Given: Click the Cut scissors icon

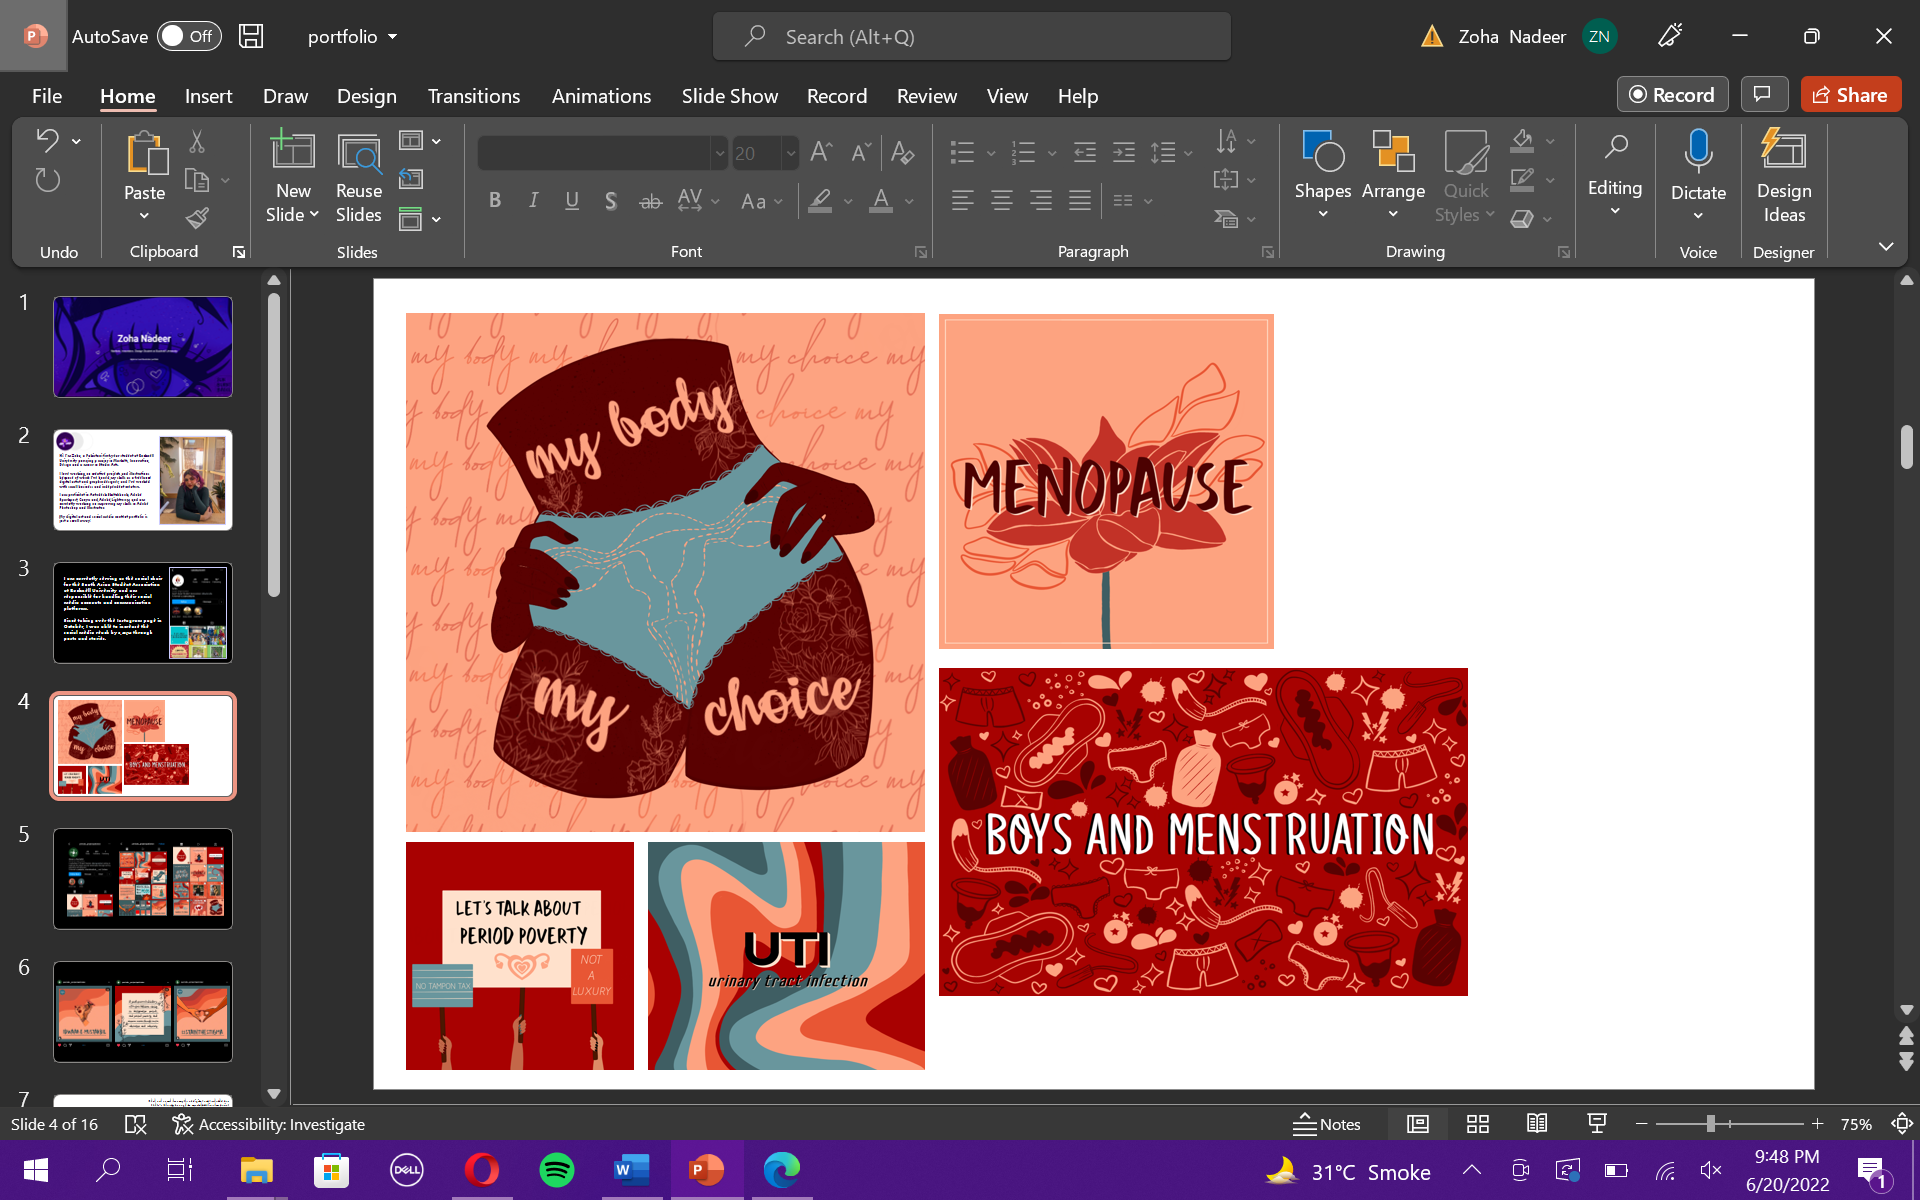Looking at the screenshot, I should click(x=197, y=142).
